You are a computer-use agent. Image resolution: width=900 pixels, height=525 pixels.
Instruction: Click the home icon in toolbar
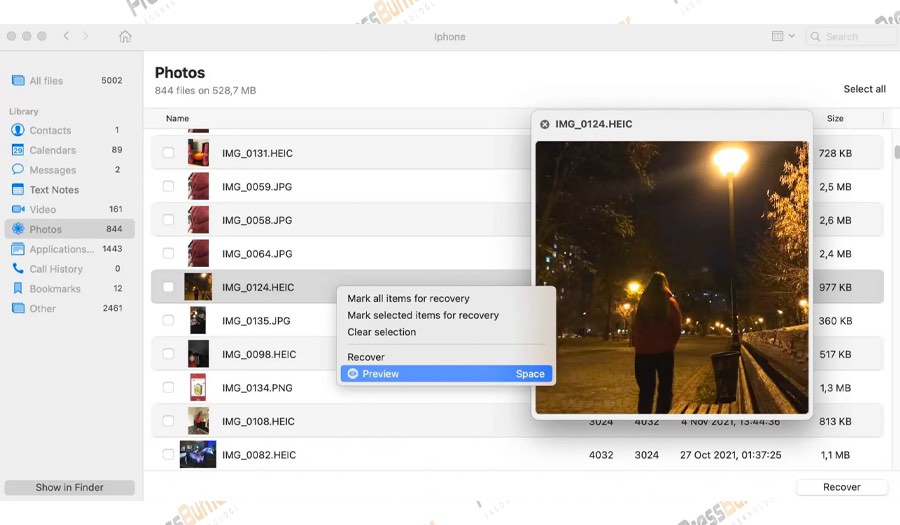(x=125, y=37)
